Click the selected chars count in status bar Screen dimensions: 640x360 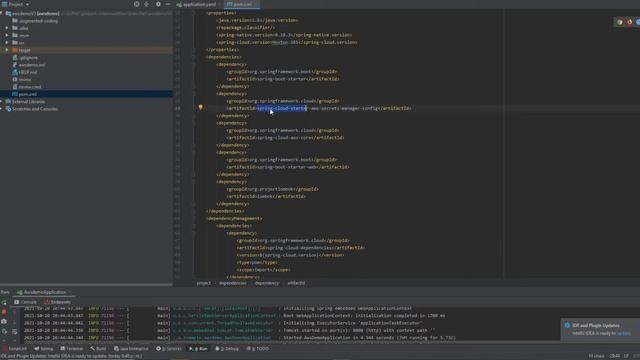596,356
